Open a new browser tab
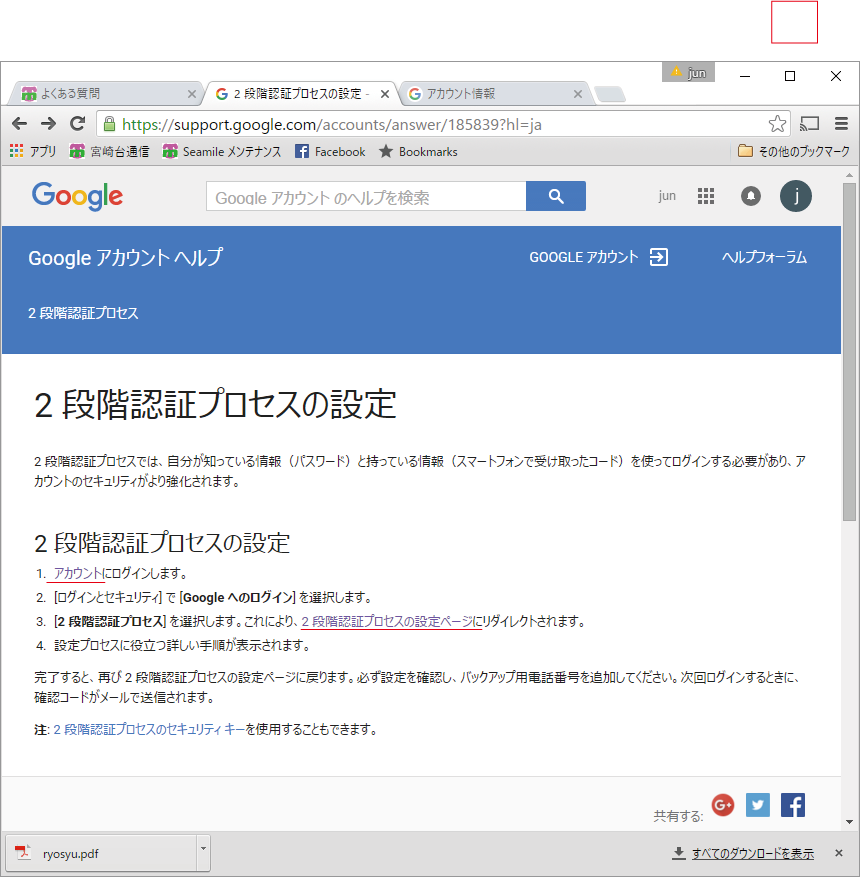The height and width of the screenshot is (878, 860). click(x=610, y=94)
